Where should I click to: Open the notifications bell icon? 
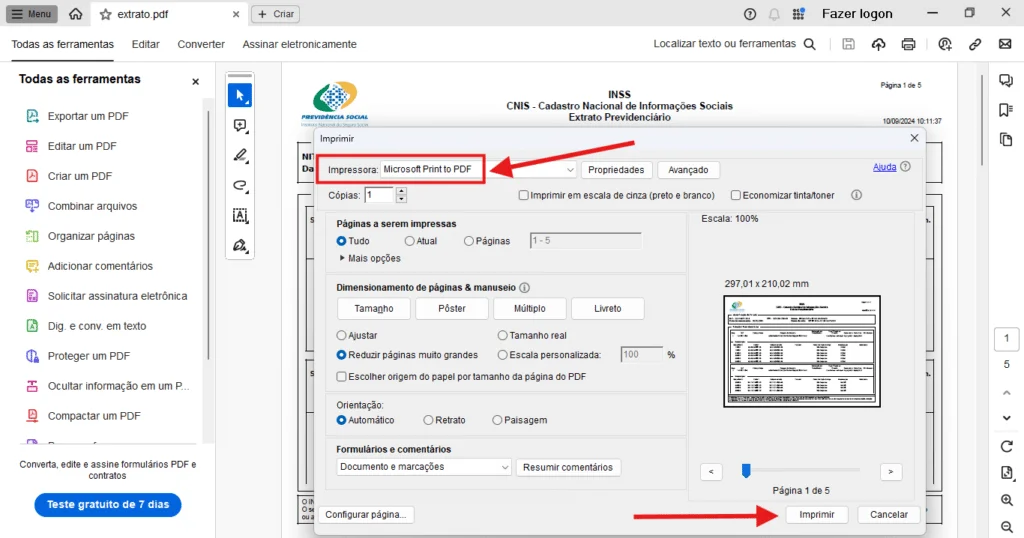pos(774,14)
